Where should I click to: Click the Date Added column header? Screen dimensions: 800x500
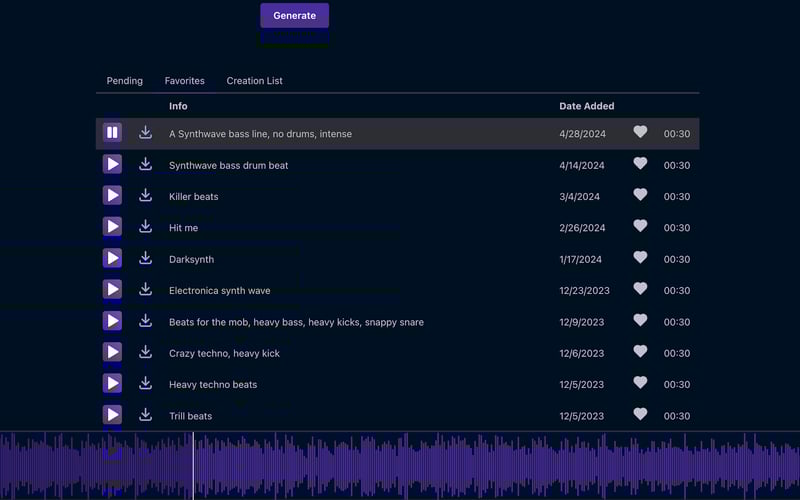click(x=587, y=106)
